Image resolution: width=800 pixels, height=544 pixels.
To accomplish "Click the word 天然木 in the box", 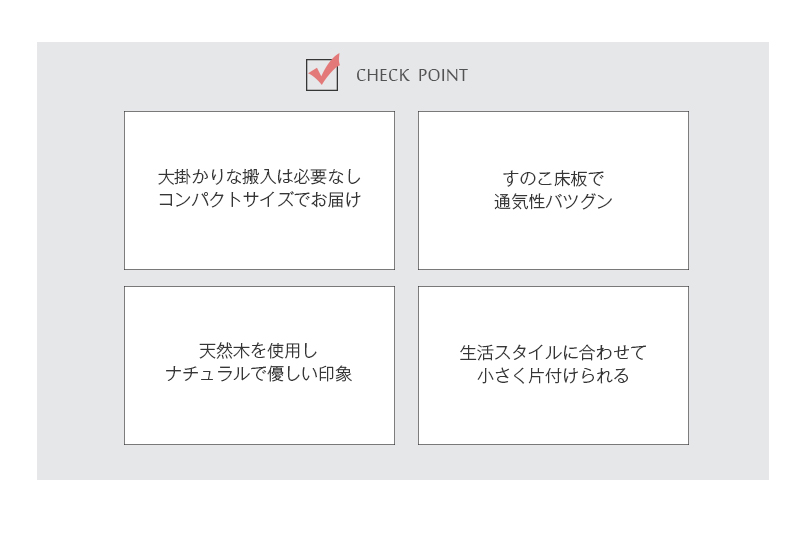I will point(224,351).
